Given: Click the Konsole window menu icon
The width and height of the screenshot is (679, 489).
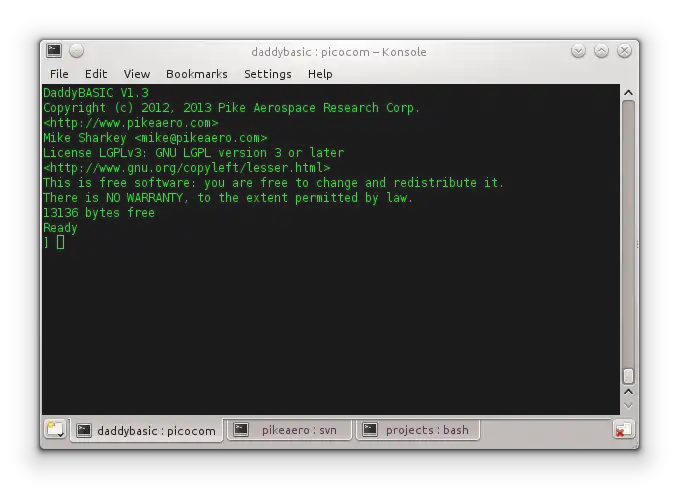Looking at the screenshot, I should [x=54, y=51].
